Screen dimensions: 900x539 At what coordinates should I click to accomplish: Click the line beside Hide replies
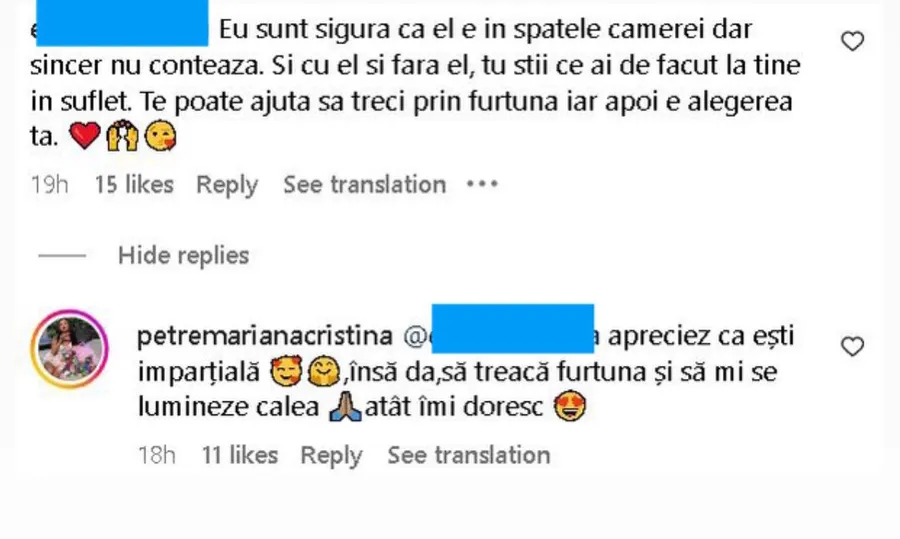pyautogui.click(x=62, y=255)
